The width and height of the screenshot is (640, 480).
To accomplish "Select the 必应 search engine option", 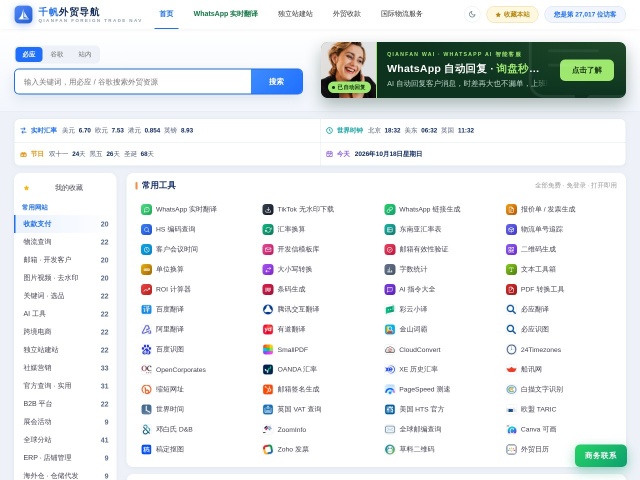I will (29, 54).
